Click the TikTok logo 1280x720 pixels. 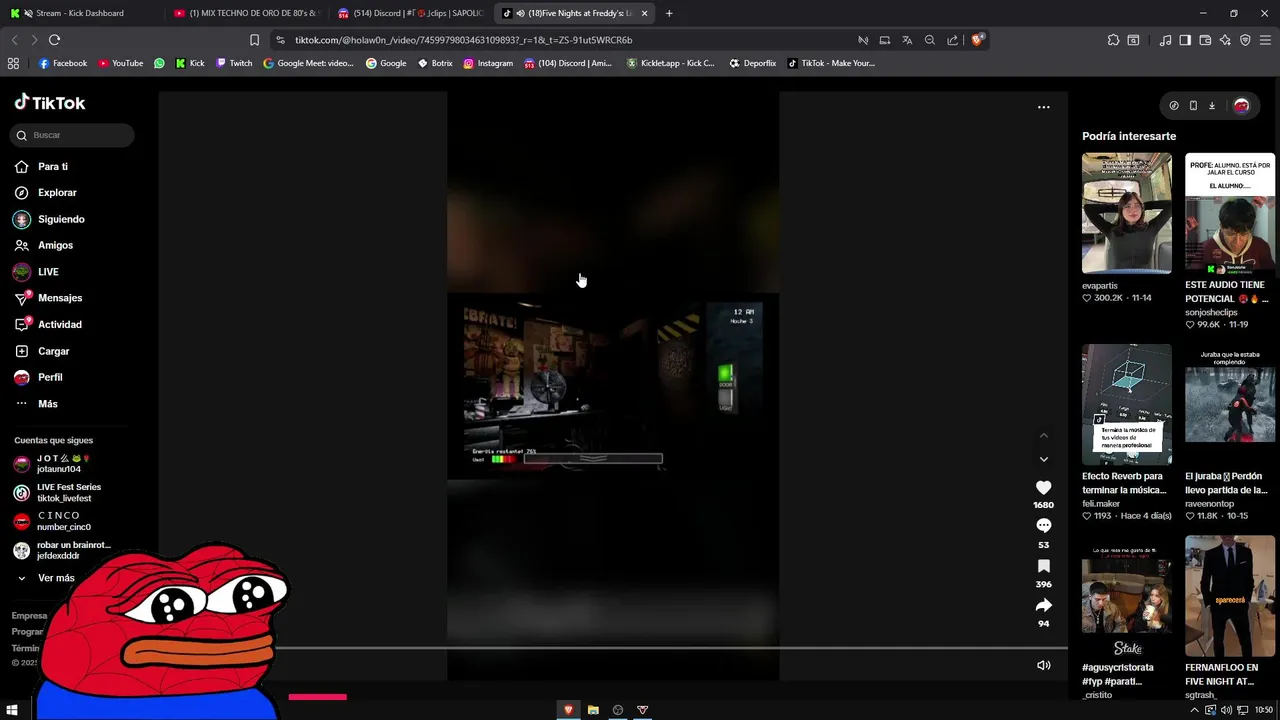[x=50, y=102]
